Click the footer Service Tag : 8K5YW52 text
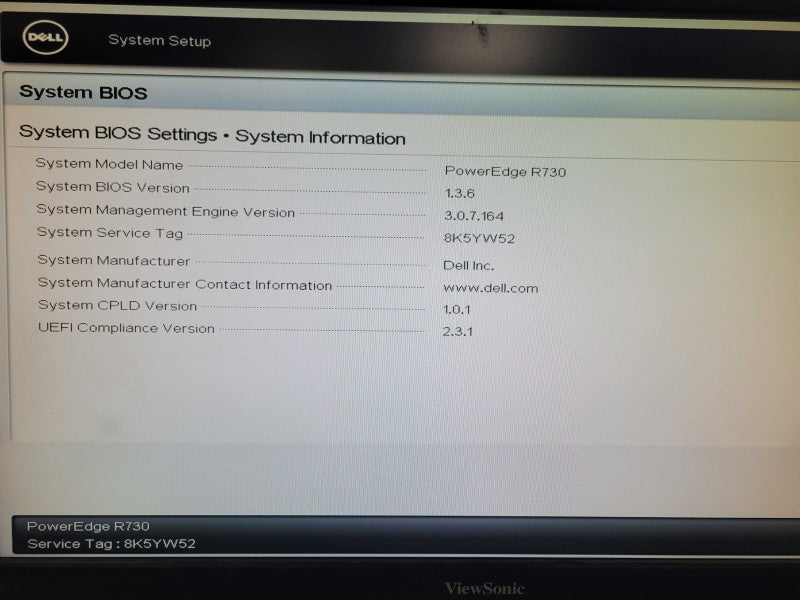This screenshot has width=800, height=600. click(111, 543)
